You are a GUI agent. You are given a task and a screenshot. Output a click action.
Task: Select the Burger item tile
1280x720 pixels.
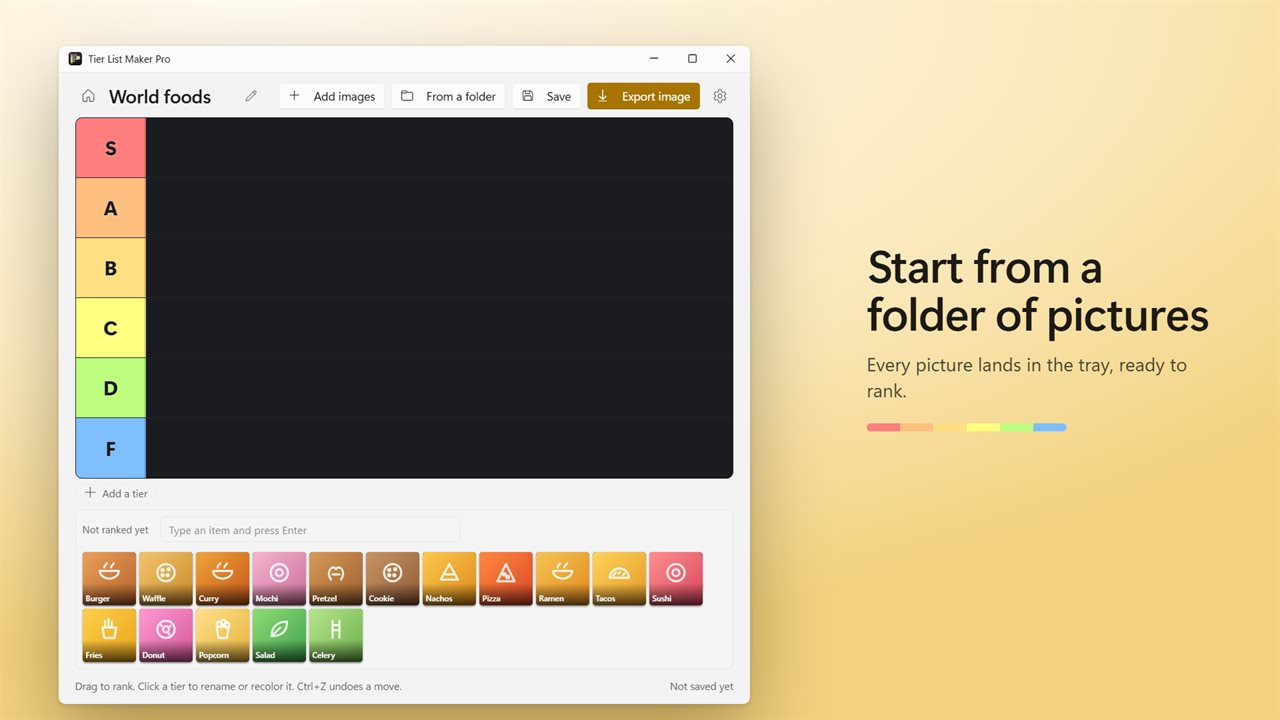(109, 579)
